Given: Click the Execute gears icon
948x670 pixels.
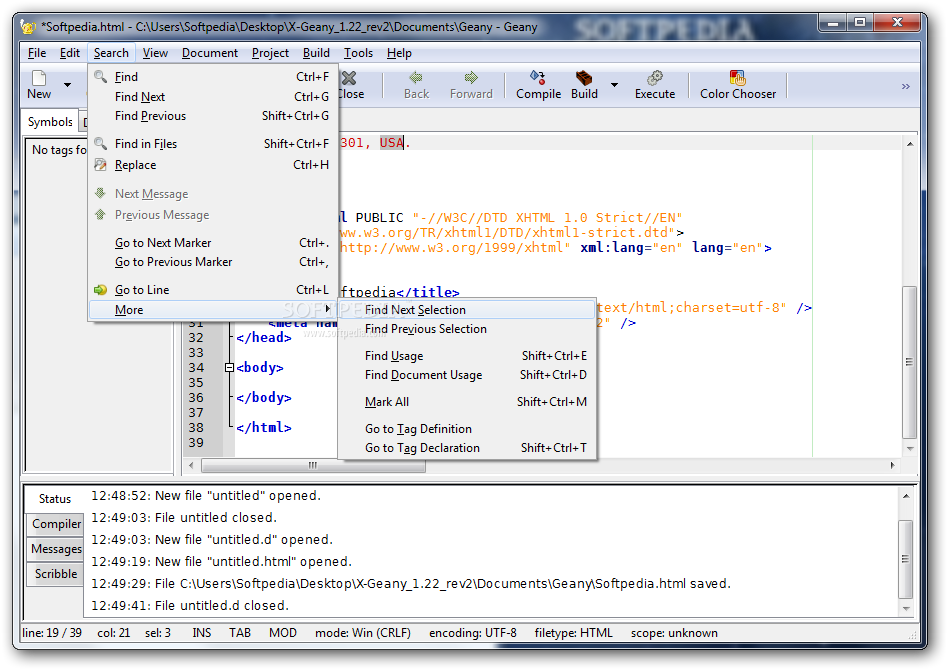Looking at the screenshot, I should click(655, 77).
